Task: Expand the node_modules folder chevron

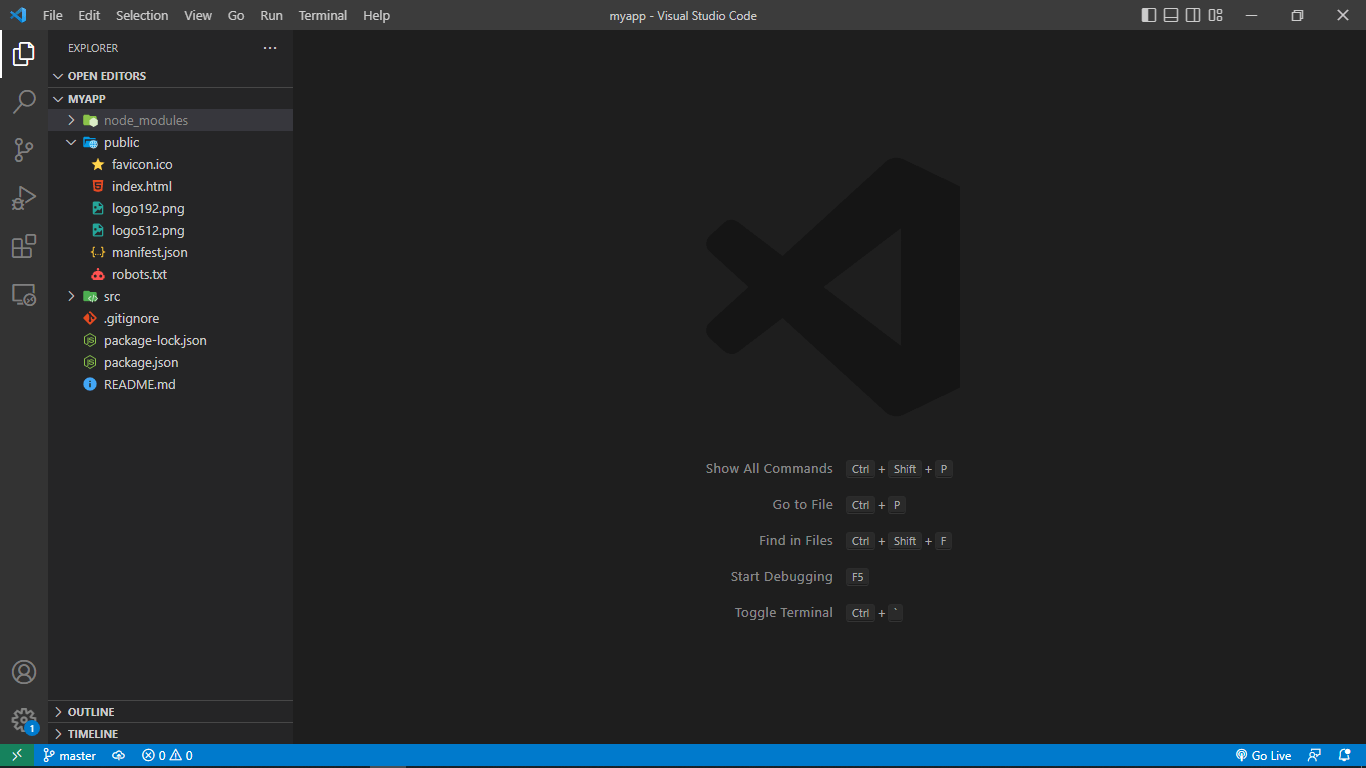Action: (71, 120)
